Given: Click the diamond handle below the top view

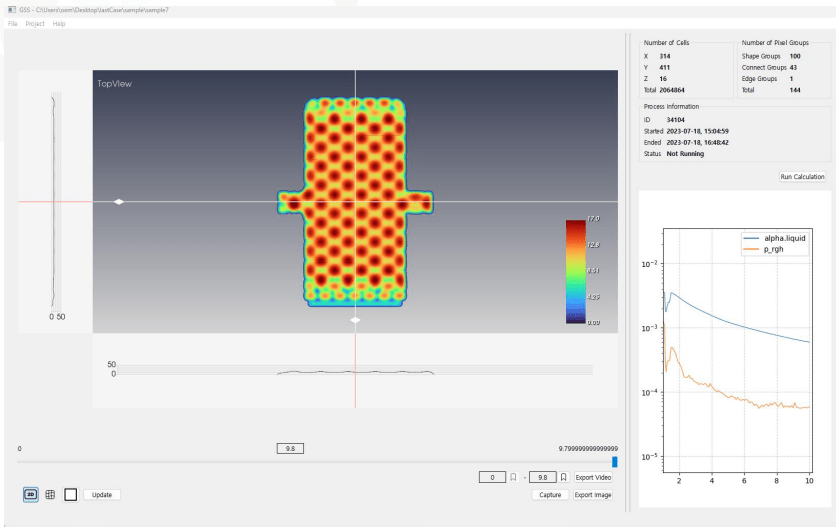Looking at the screenshot, I should pyautogui.click(x=355, y=320).
